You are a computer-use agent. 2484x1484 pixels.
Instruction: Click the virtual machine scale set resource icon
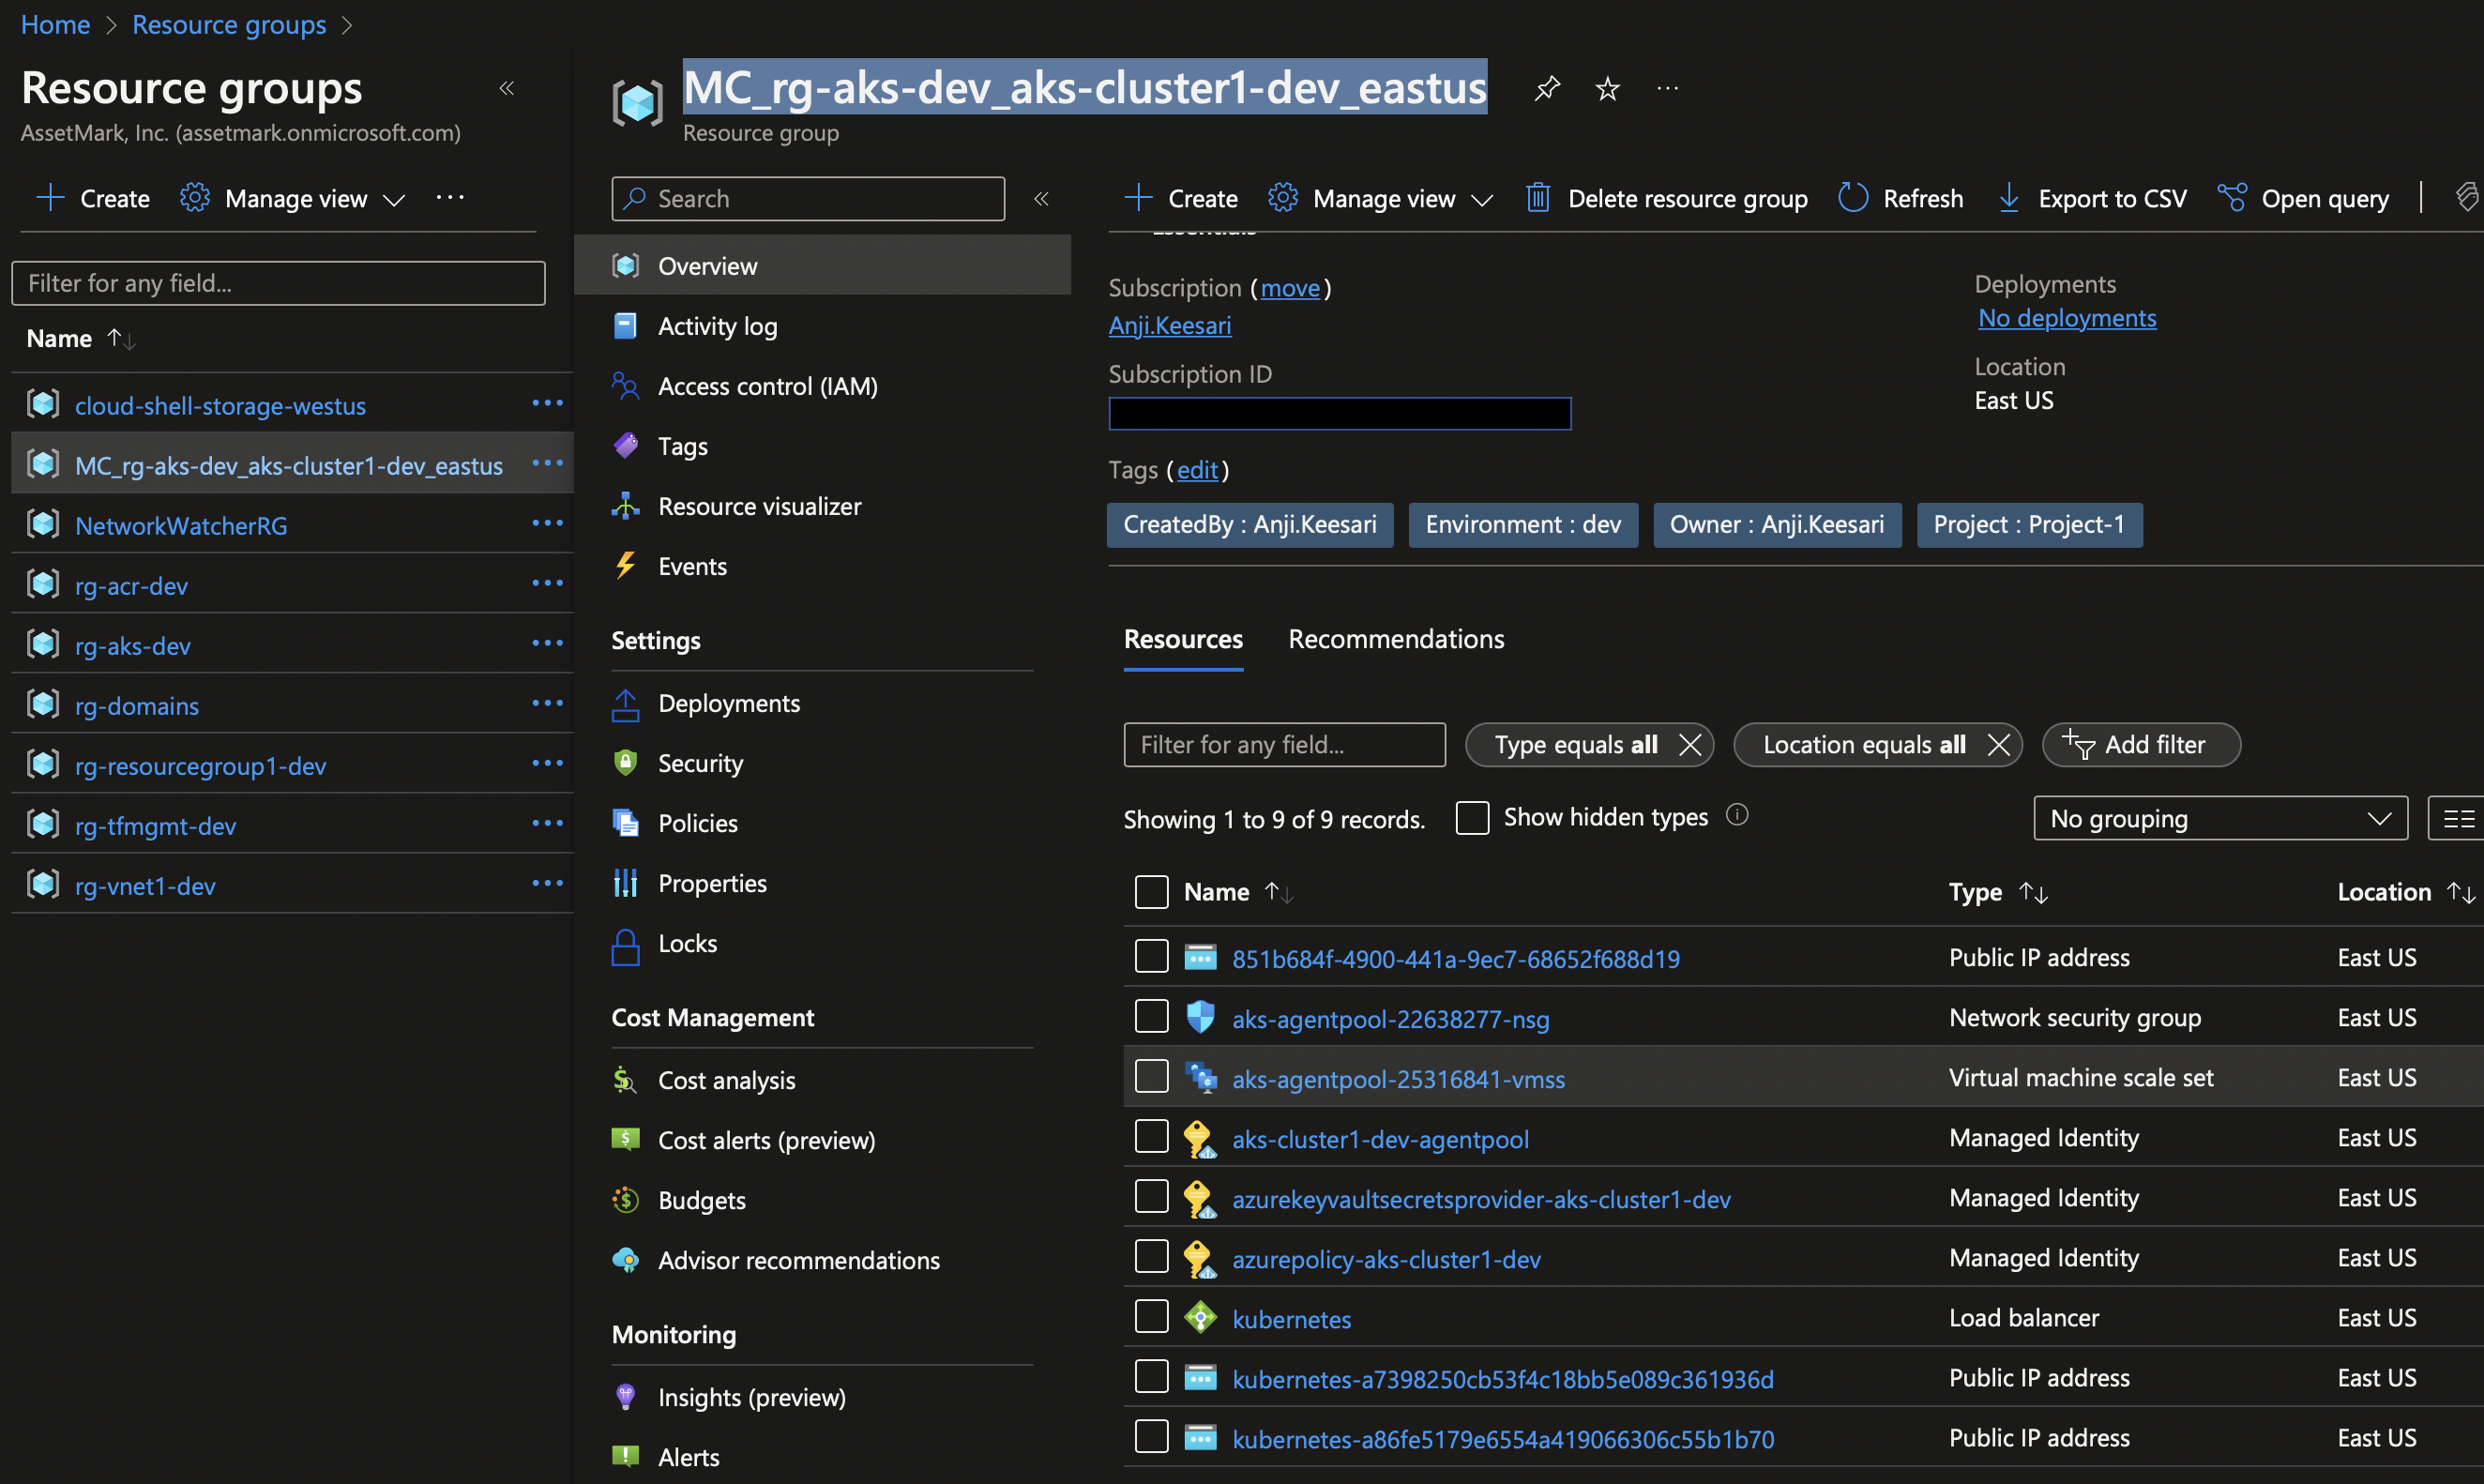pos(1200,1078)
